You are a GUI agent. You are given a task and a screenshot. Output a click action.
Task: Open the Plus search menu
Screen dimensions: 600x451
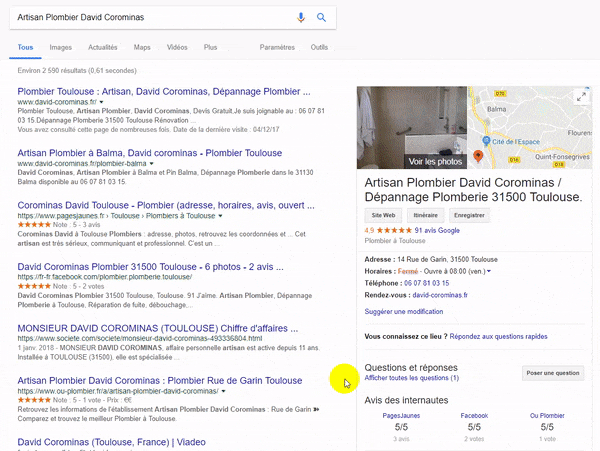click(210, 47)
